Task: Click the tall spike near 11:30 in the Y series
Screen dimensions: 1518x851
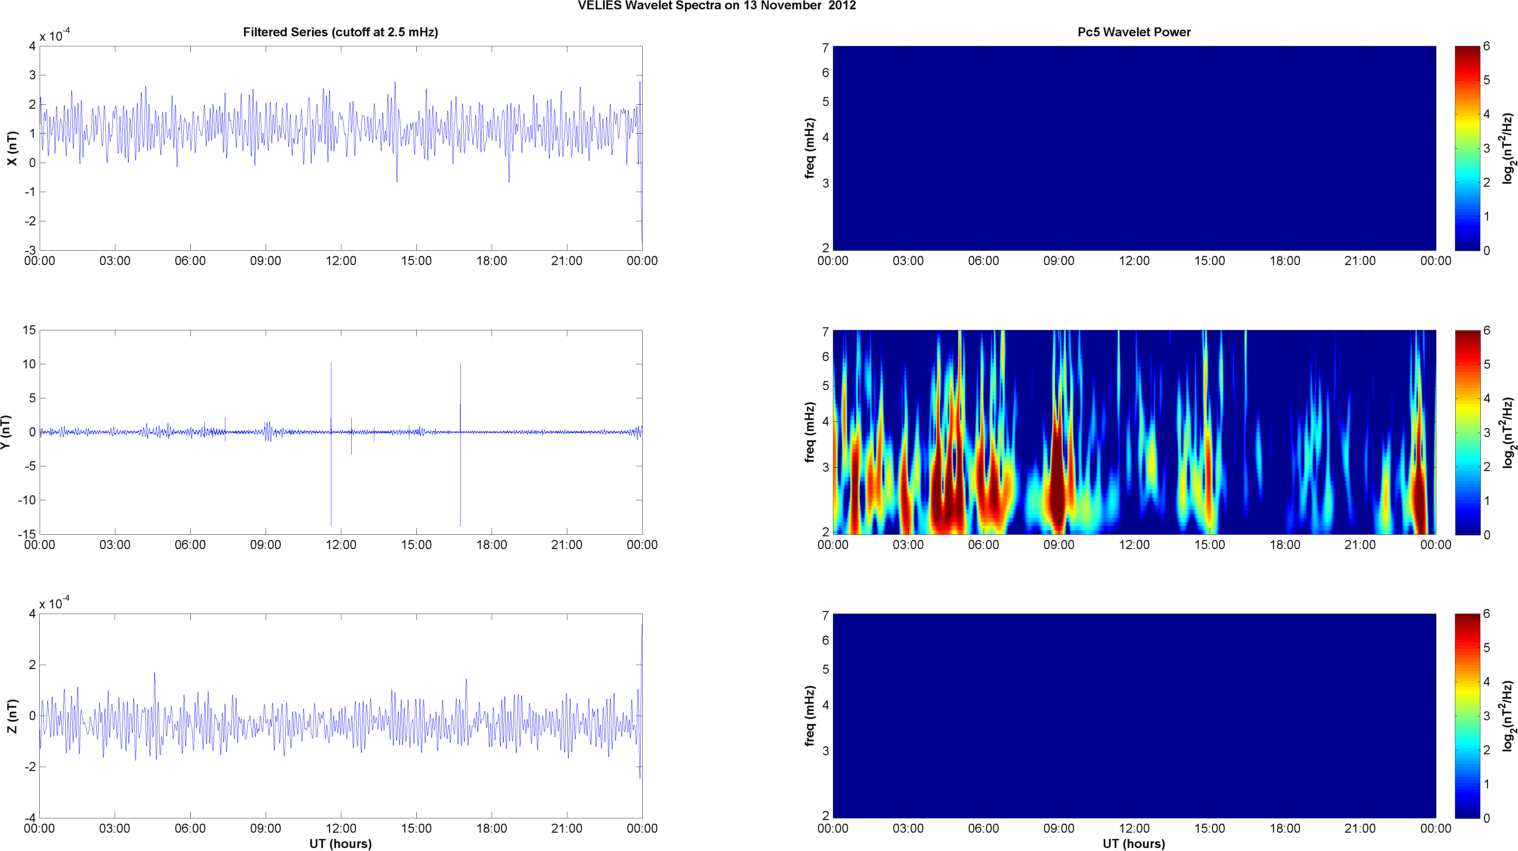Action: [x=331, y=444]
